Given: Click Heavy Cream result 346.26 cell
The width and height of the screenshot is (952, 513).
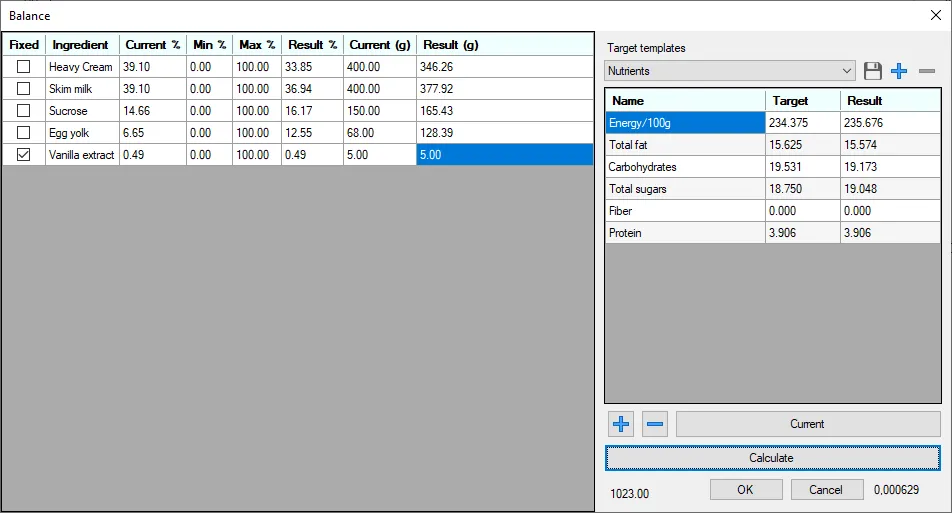Looking at the screenshot, I should pyautogui.click(x=505, y=67).
